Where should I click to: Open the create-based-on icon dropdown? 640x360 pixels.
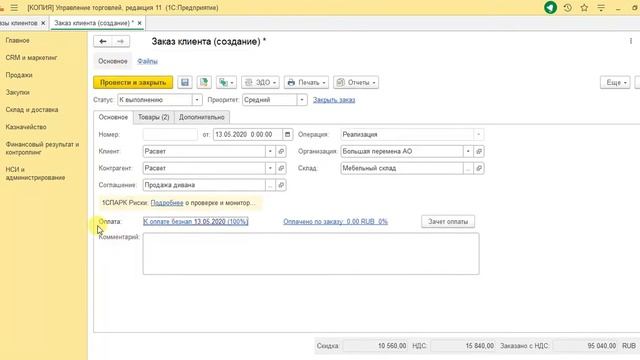pyautogui.click(x=226, y=82)
